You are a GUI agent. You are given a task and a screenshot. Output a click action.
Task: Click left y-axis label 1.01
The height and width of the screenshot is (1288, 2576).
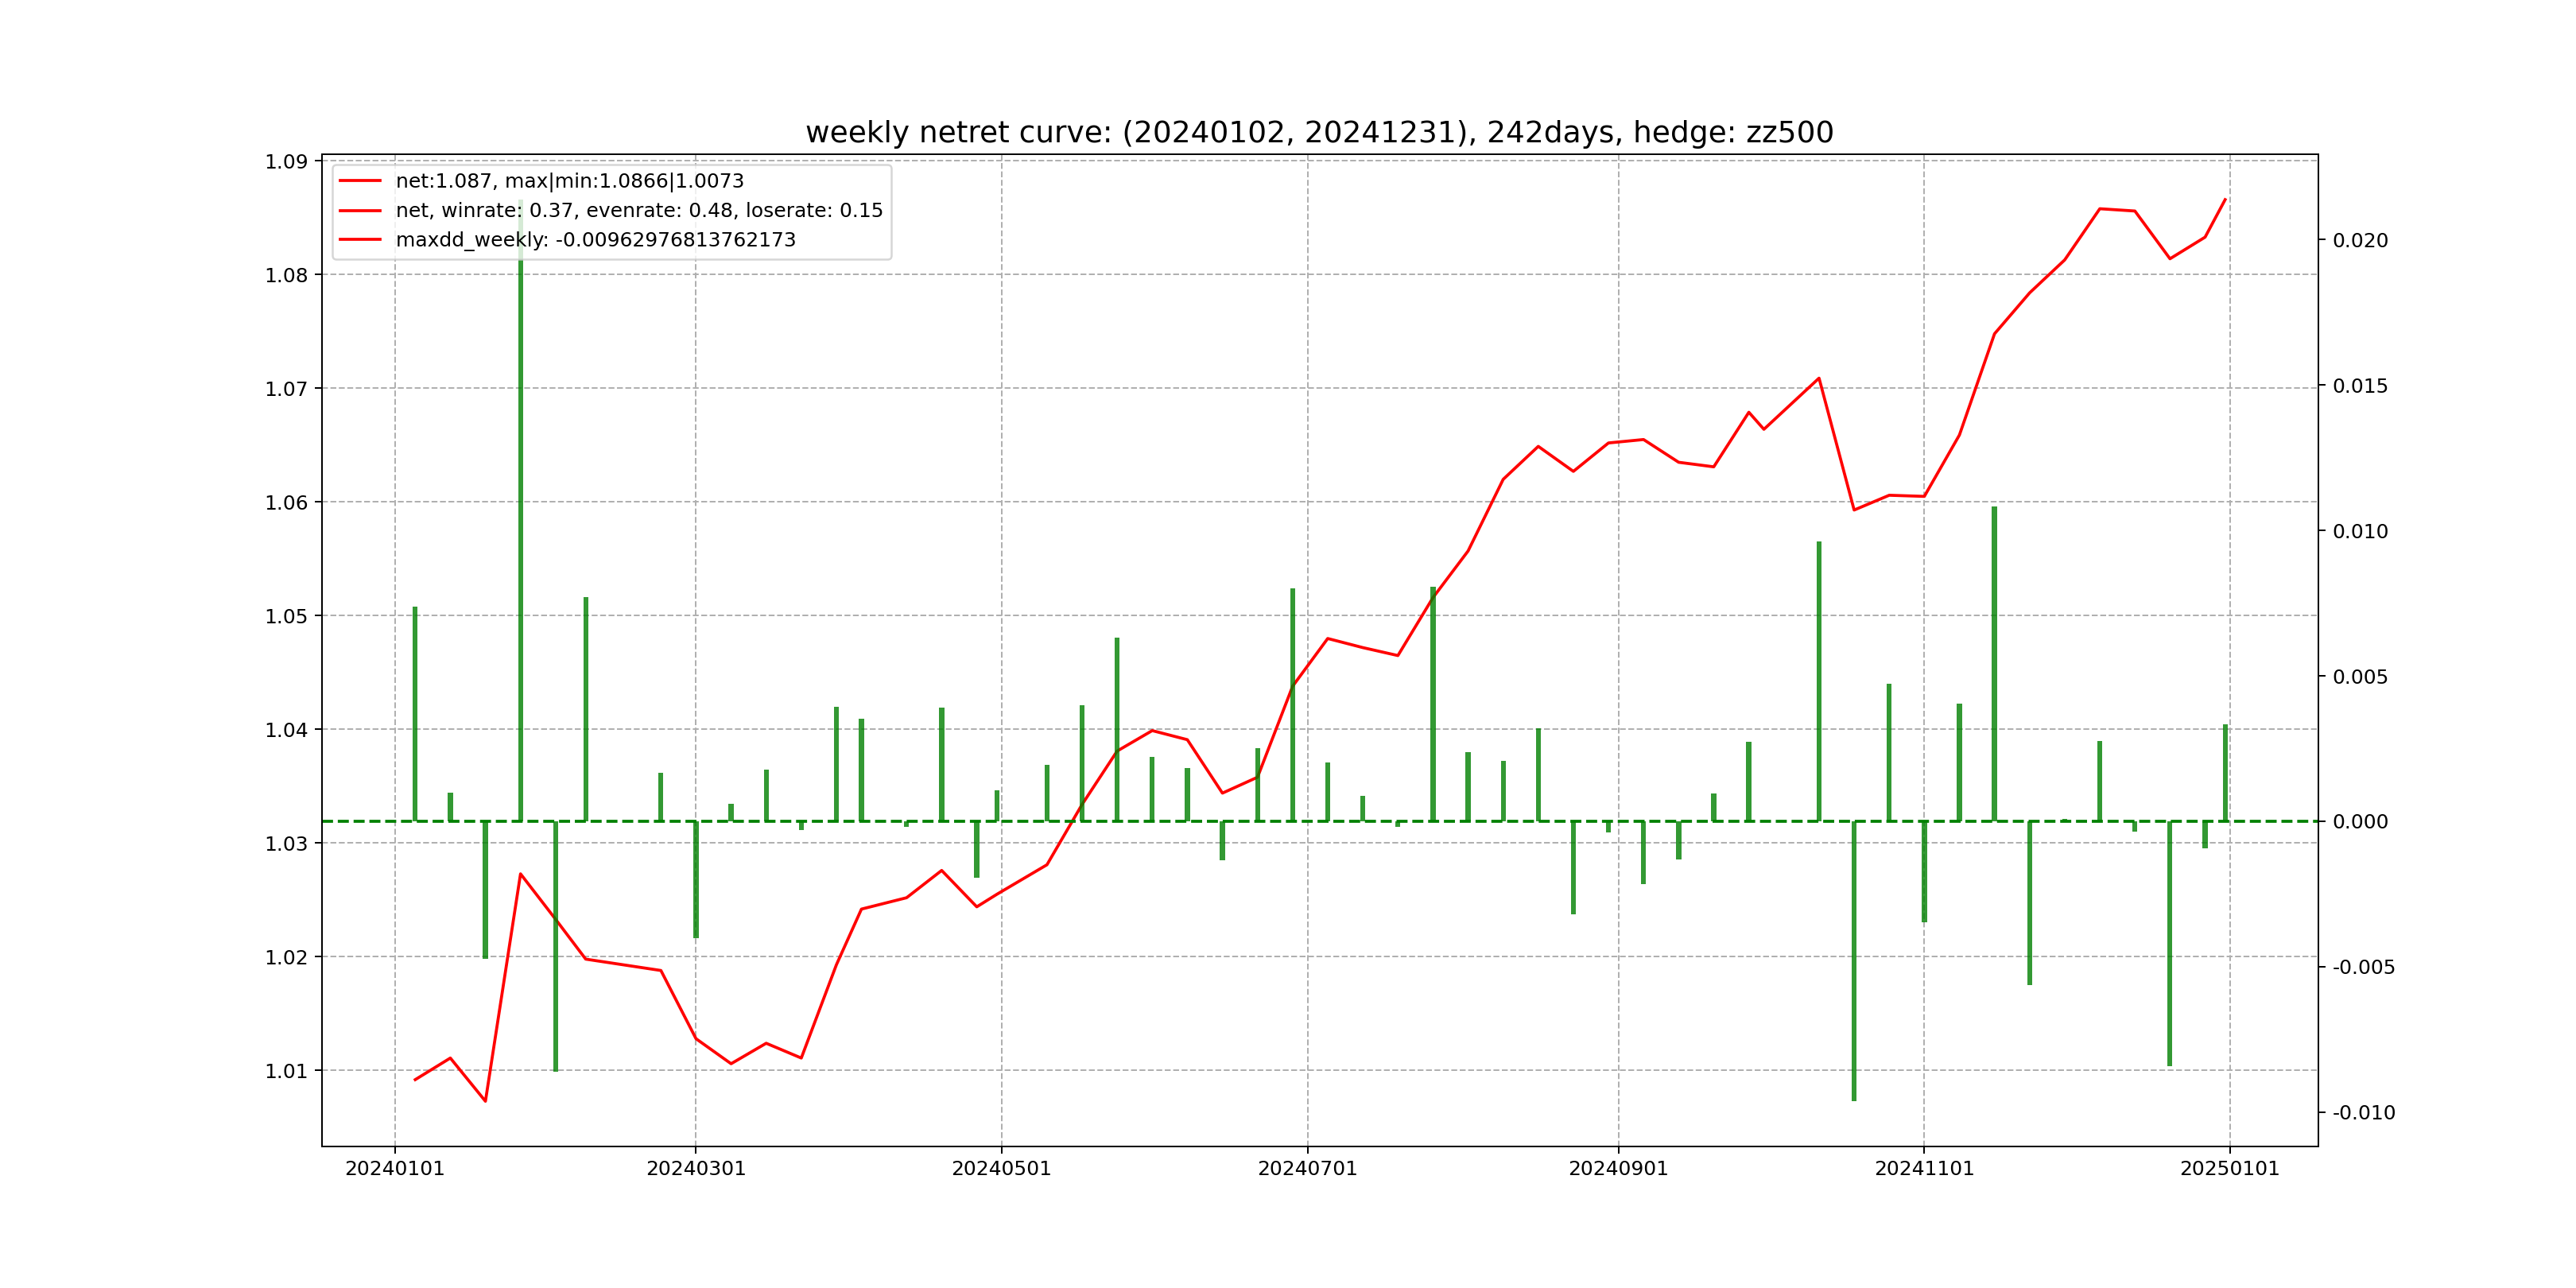coord(286,1071)
